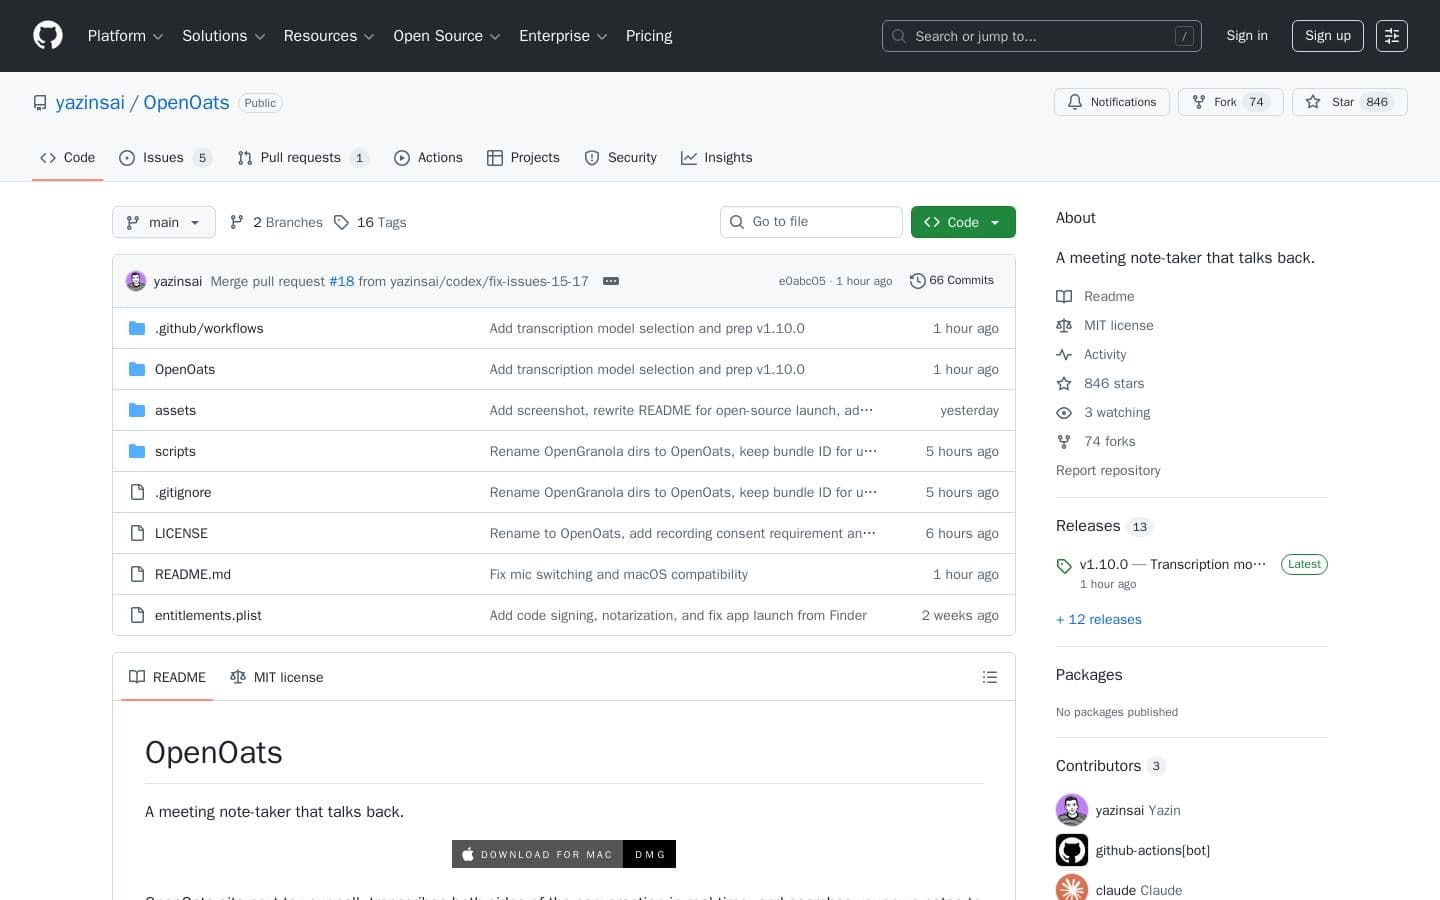Click the commit history clock icon near 66 Commits
The width and height of the screenshot is (1440, 900).
[918, 281]
